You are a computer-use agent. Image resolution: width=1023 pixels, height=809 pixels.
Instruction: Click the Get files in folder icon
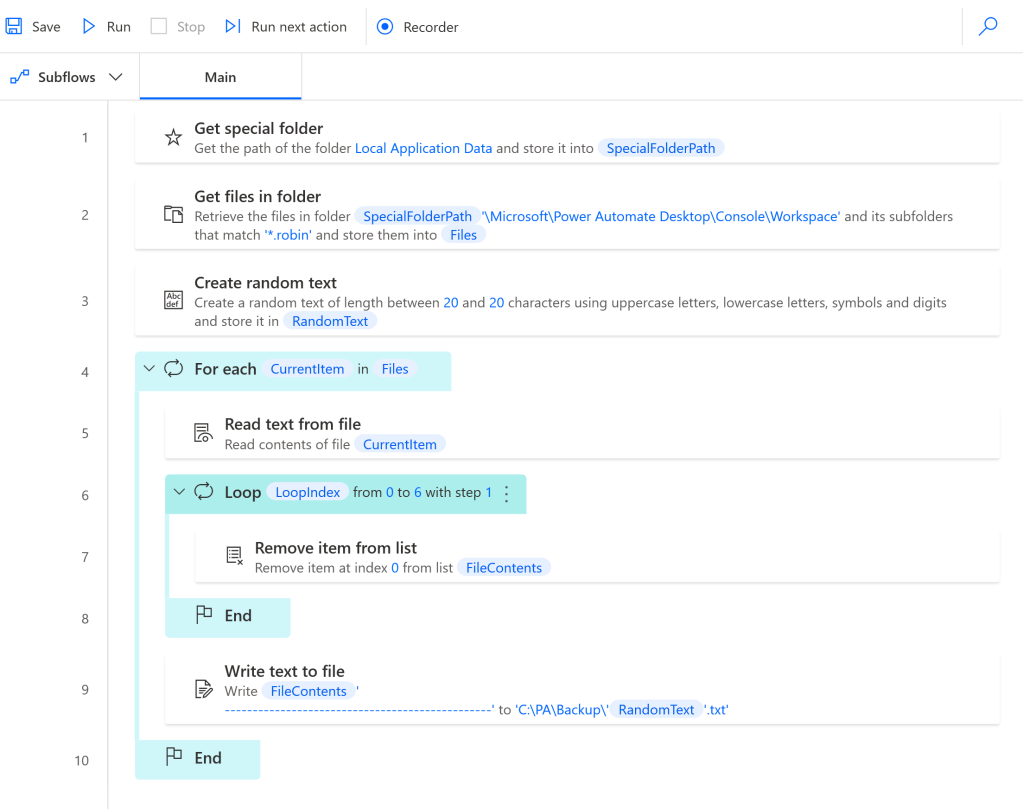click(173, 214)
